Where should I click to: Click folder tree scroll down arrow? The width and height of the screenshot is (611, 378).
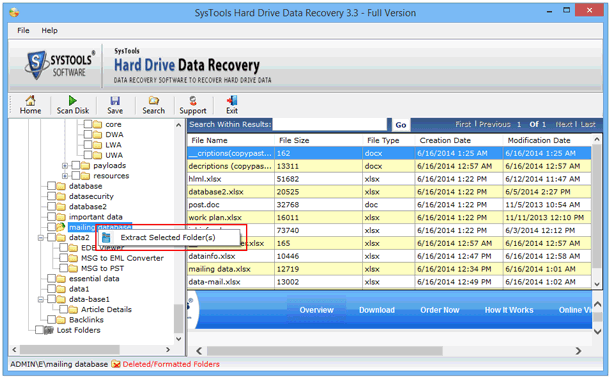coord(178,339)
